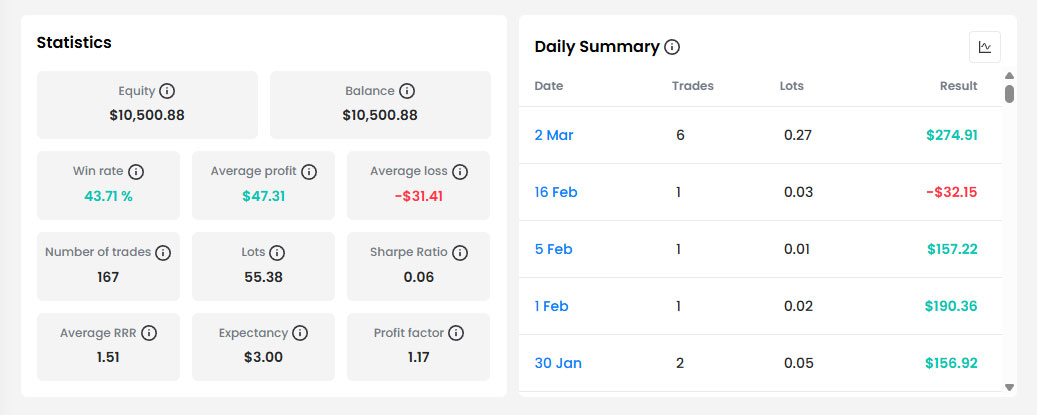Click the Win rate info icon

136,172
